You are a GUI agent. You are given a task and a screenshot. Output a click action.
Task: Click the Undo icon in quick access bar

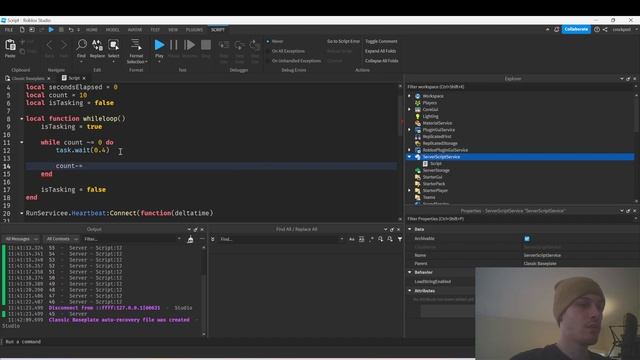(71, 29)
